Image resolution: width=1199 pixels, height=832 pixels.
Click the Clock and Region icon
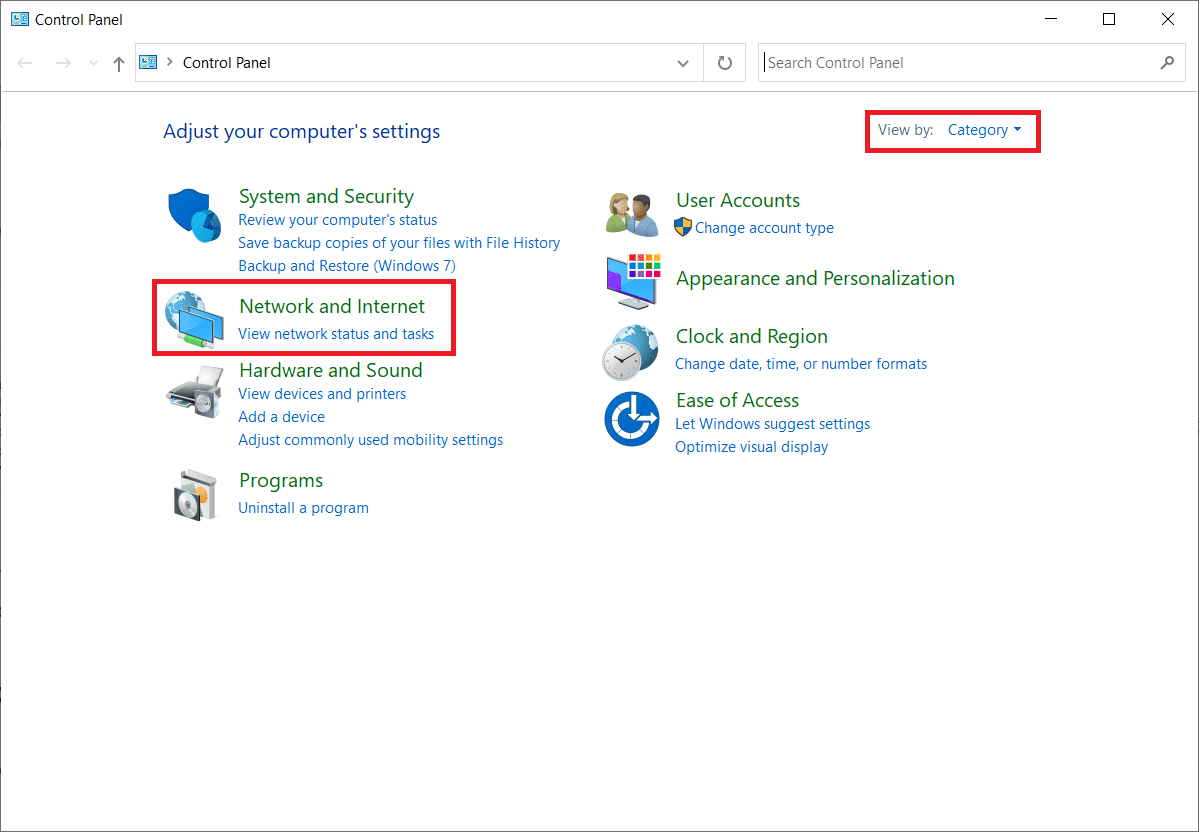coord(631,351)
